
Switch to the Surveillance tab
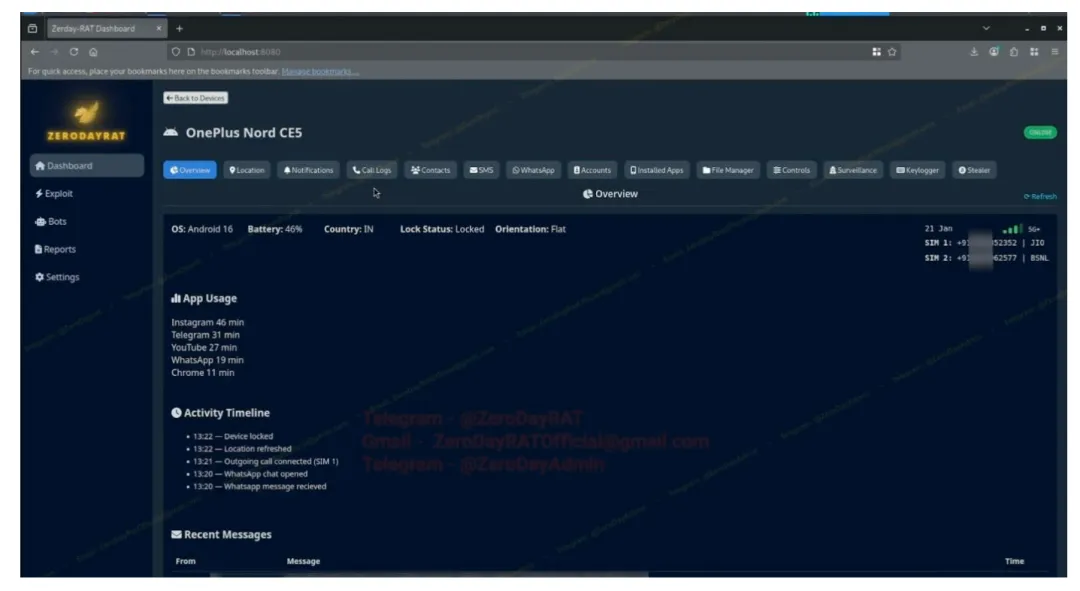[853, 170]
